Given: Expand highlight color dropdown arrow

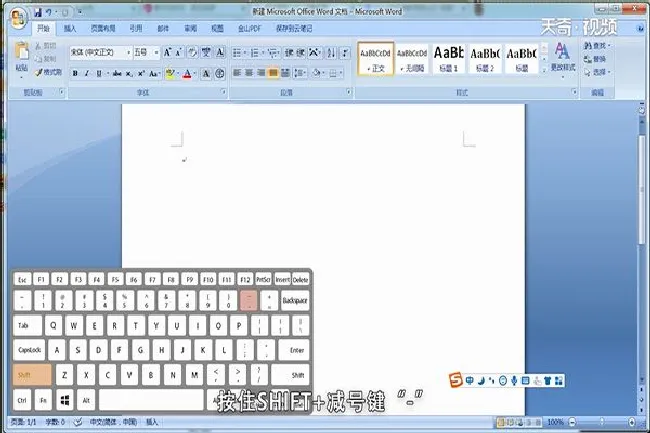Looking at the screenshot, I should (x=178, y=74).
